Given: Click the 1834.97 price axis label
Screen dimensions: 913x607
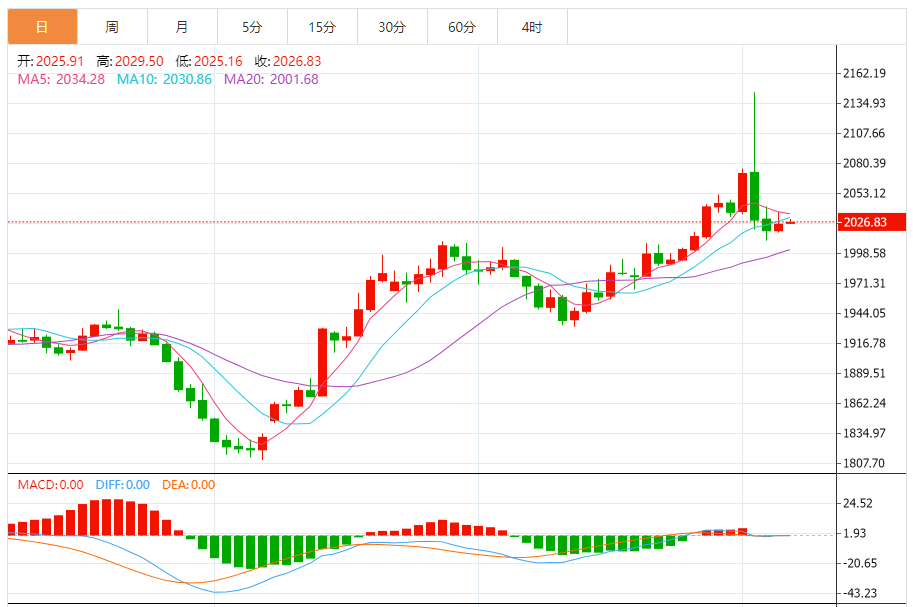Looking at the screenshot, I should click(864, 433).
